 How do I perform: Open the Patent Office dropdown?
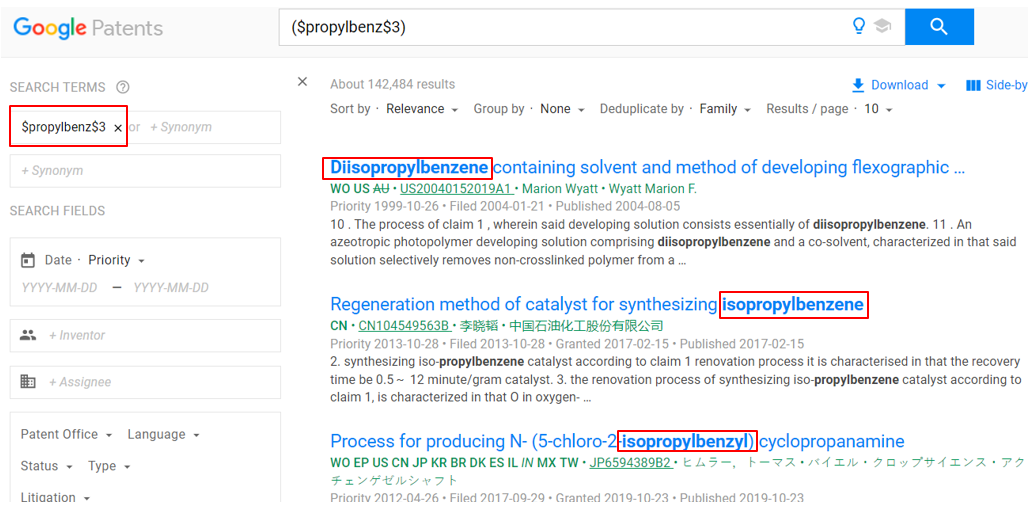[66, 434]
